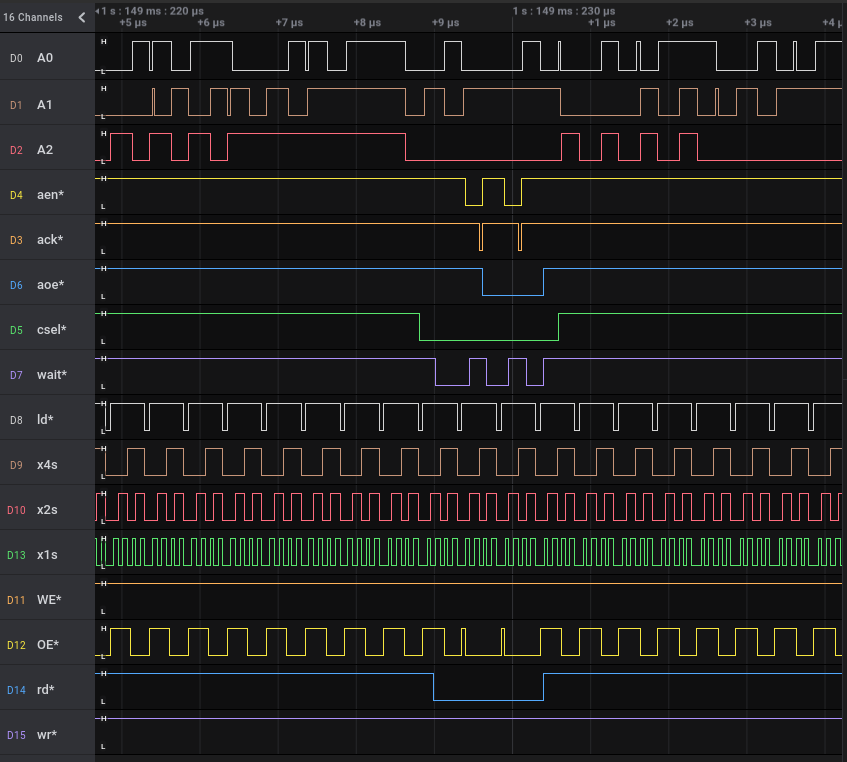Select channel D7 wait* row label
Screen dimensions: 847x762
tap(48, 374)
